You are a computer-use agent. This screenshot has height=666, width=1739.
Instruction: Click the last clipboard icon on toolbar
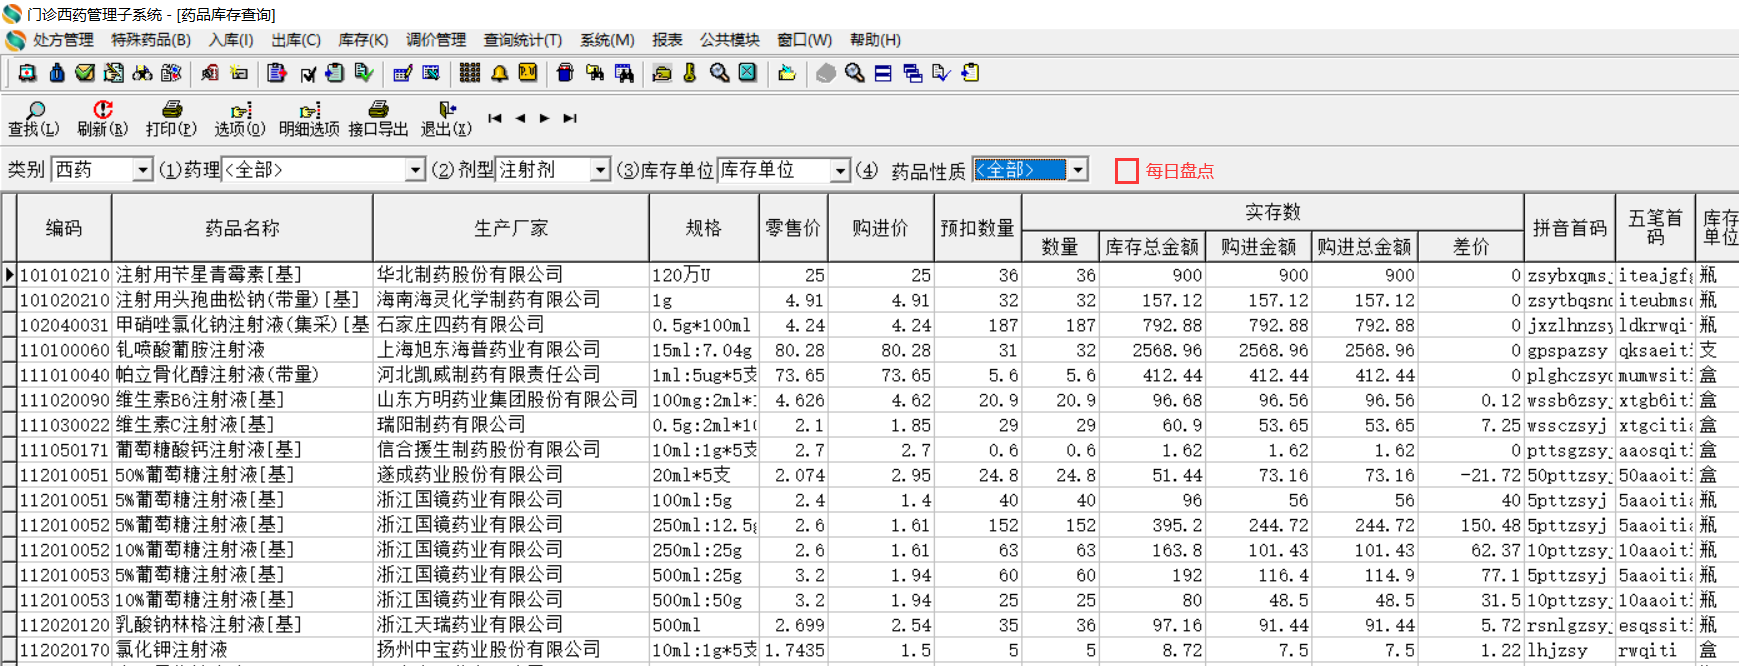pyautogui.click(x=970, y=73)
